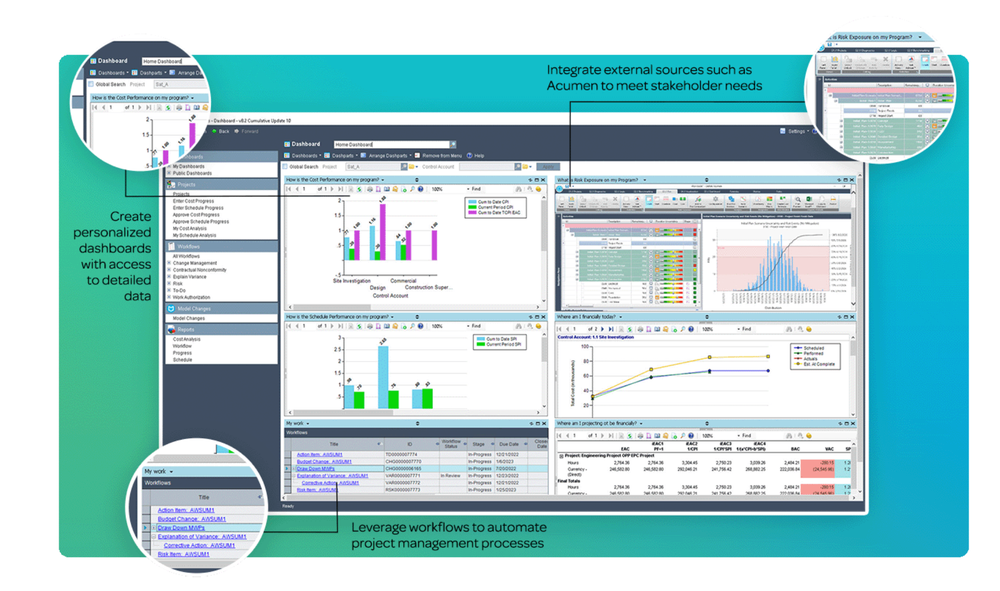Viewport: 1000px width, 591px height.
Task: Click the Forward navigation icon
Action: point(237,131)
